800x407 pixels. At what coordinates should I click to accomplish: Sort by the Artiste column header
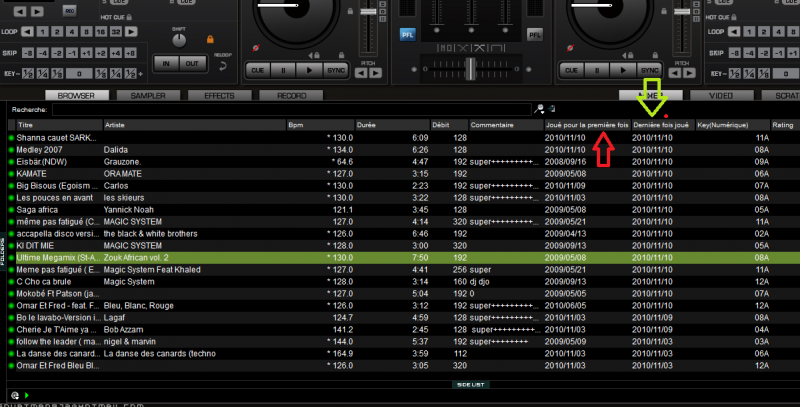194,125
